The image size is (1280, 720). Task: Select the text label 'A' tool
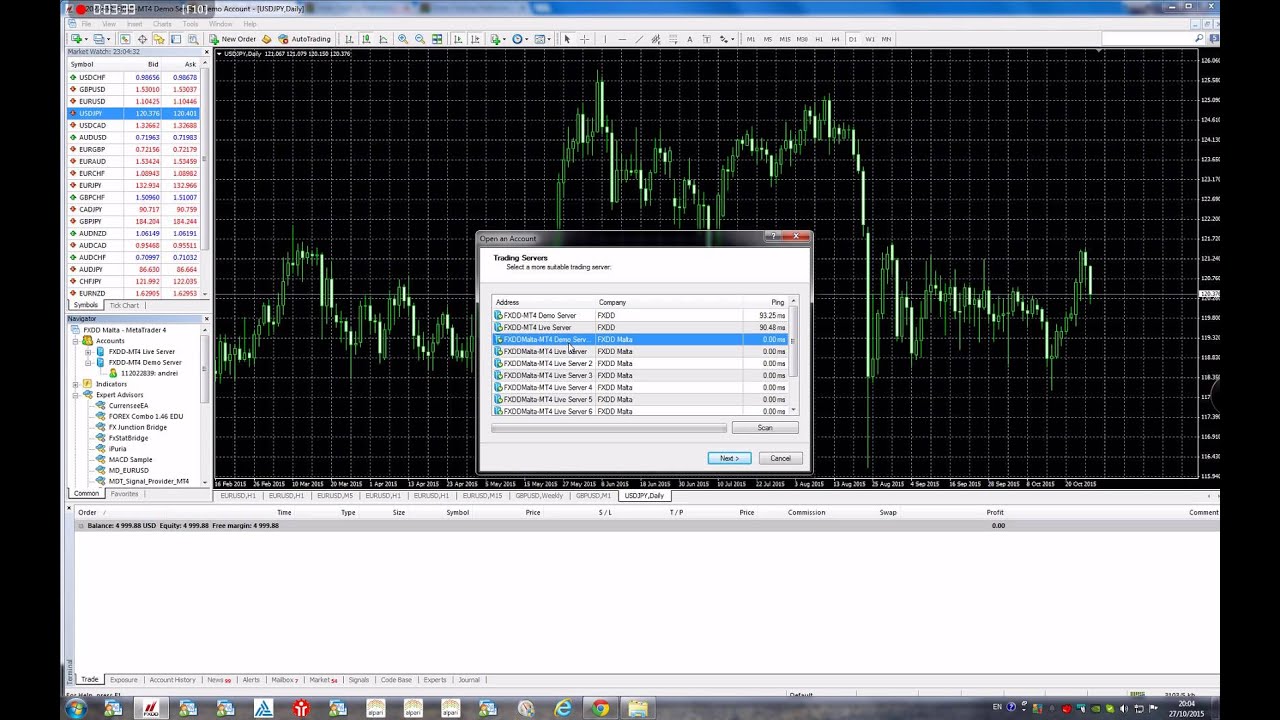click(689, 39)
